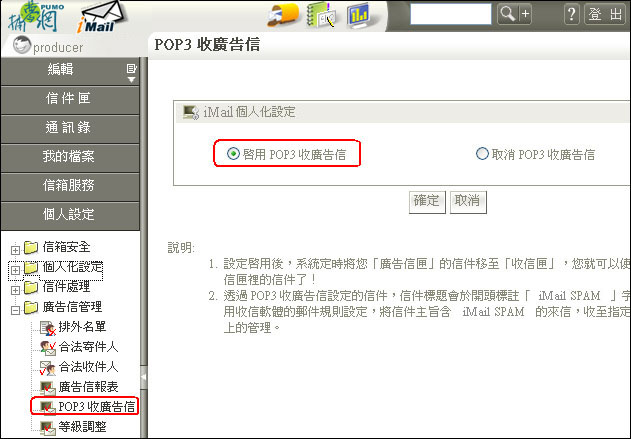
Task: Open help question mark icon
Action: click(x=571, y=14)
